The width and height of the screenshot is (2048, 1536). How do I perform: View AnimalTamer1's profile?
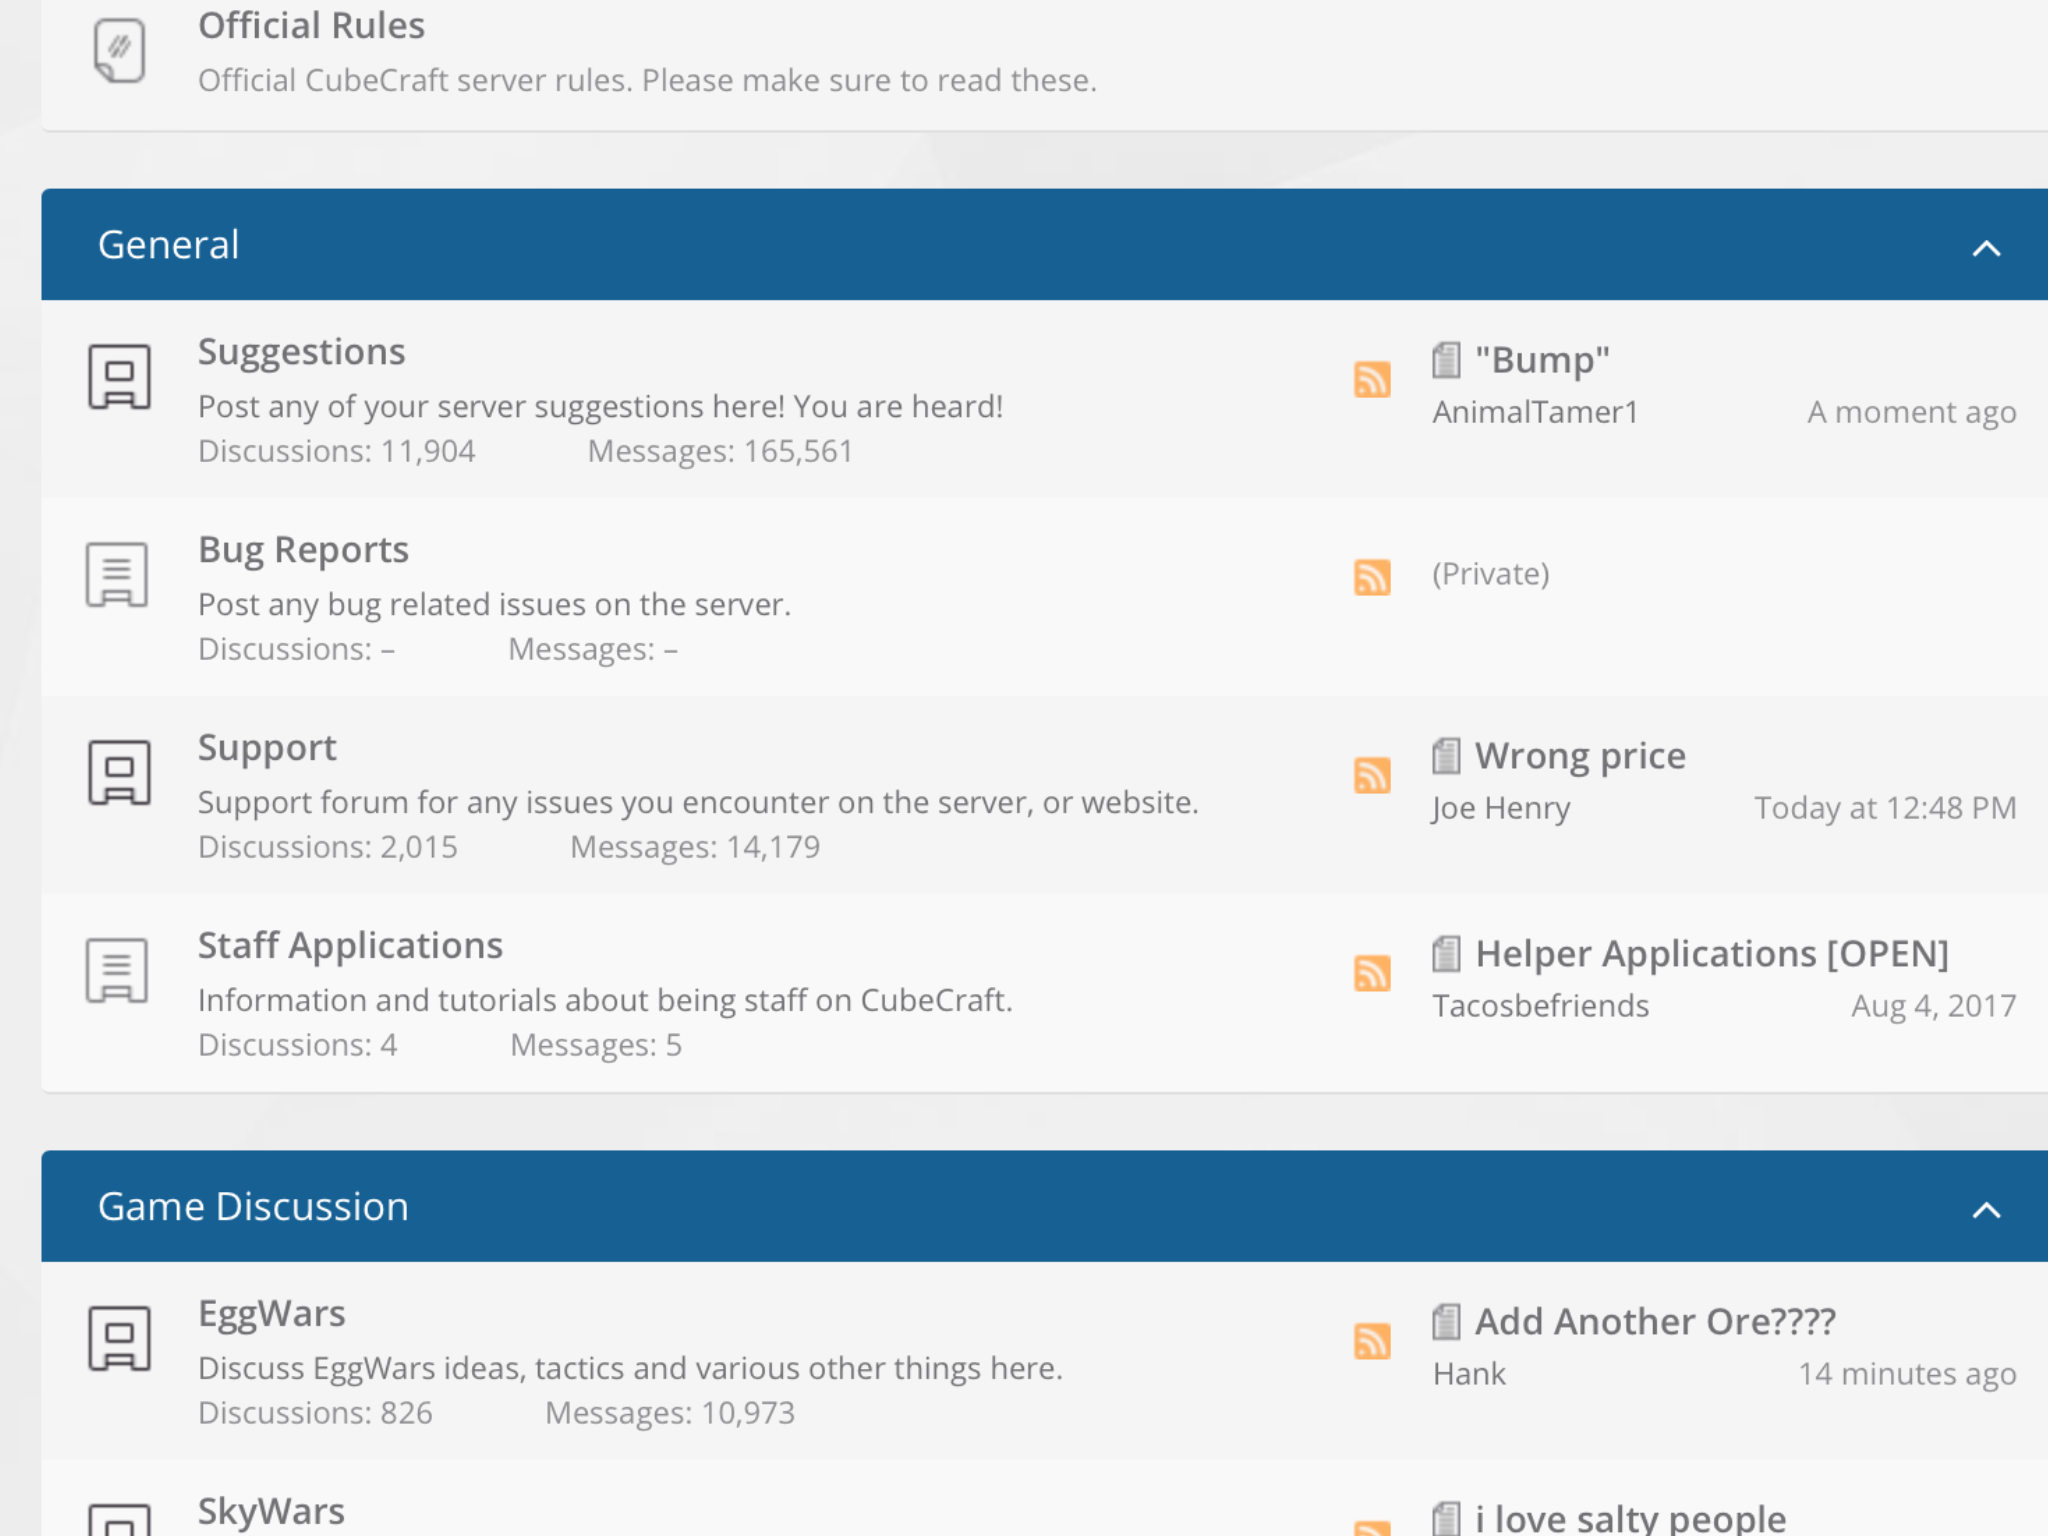click(1535, 412)
